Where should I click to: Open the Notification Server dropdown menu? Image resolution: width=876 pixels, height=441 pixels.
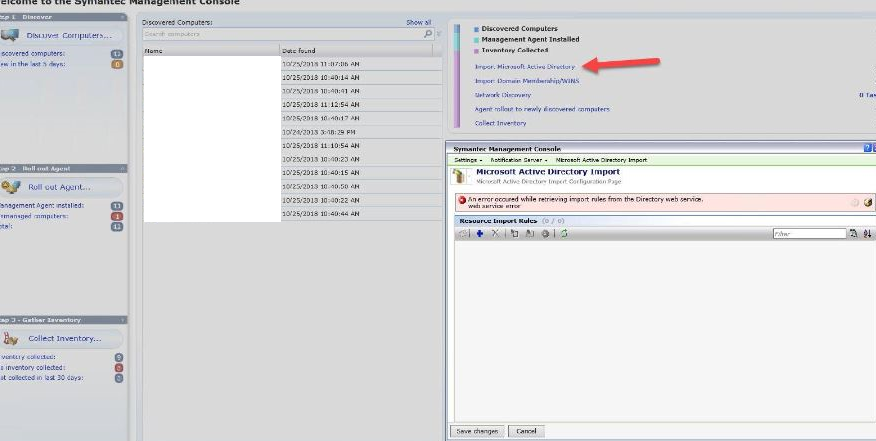tap(518, 160)
